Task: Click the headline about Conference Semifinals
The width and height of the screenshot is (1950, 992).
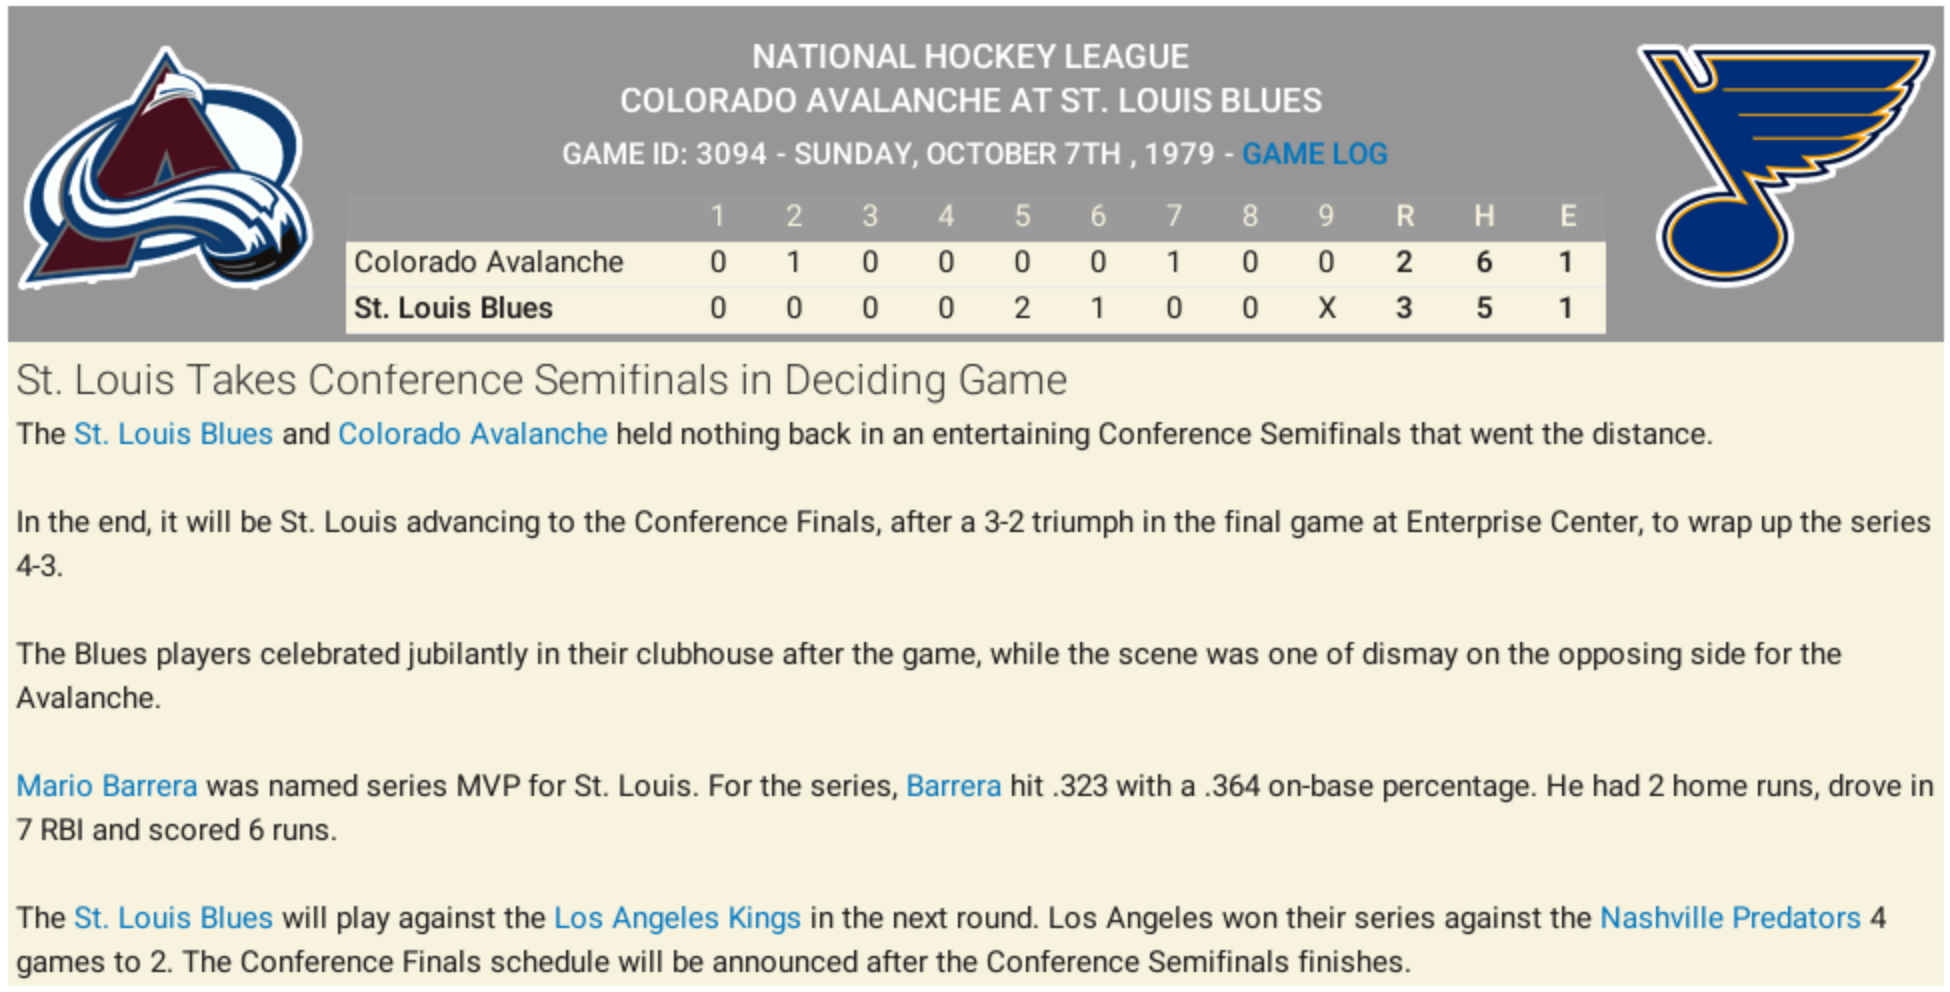Action: click(541, 380)
